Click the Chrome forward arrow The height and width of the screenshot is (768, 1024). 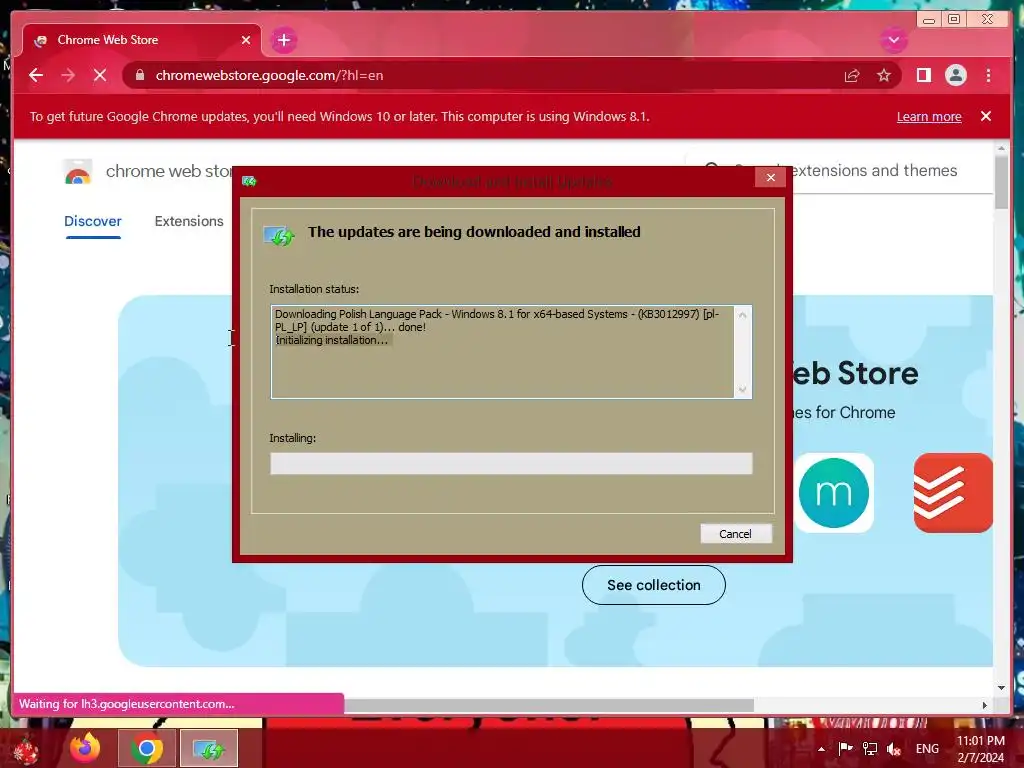(68, 75)
